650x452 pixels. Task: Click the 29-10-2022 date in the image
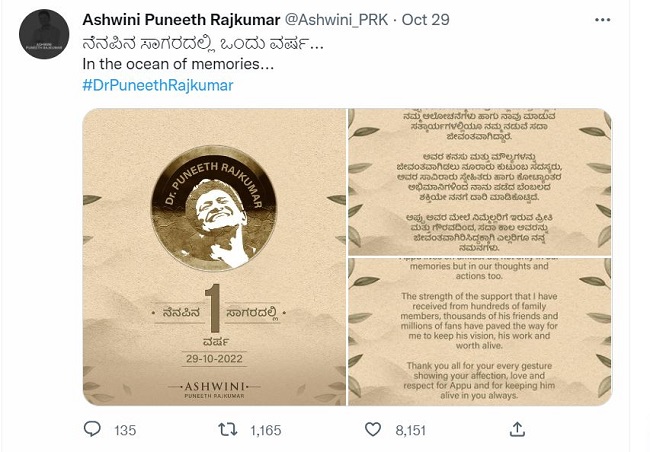pos(213,357)
